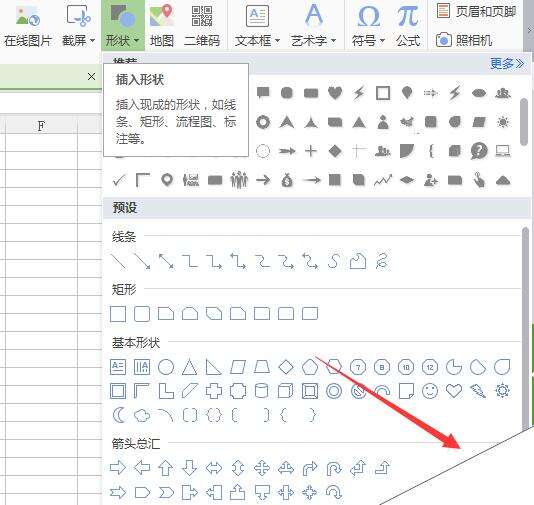Select the cylinder basic shape
This screenshot has width=534, height=505.
[x=262, y=391]
